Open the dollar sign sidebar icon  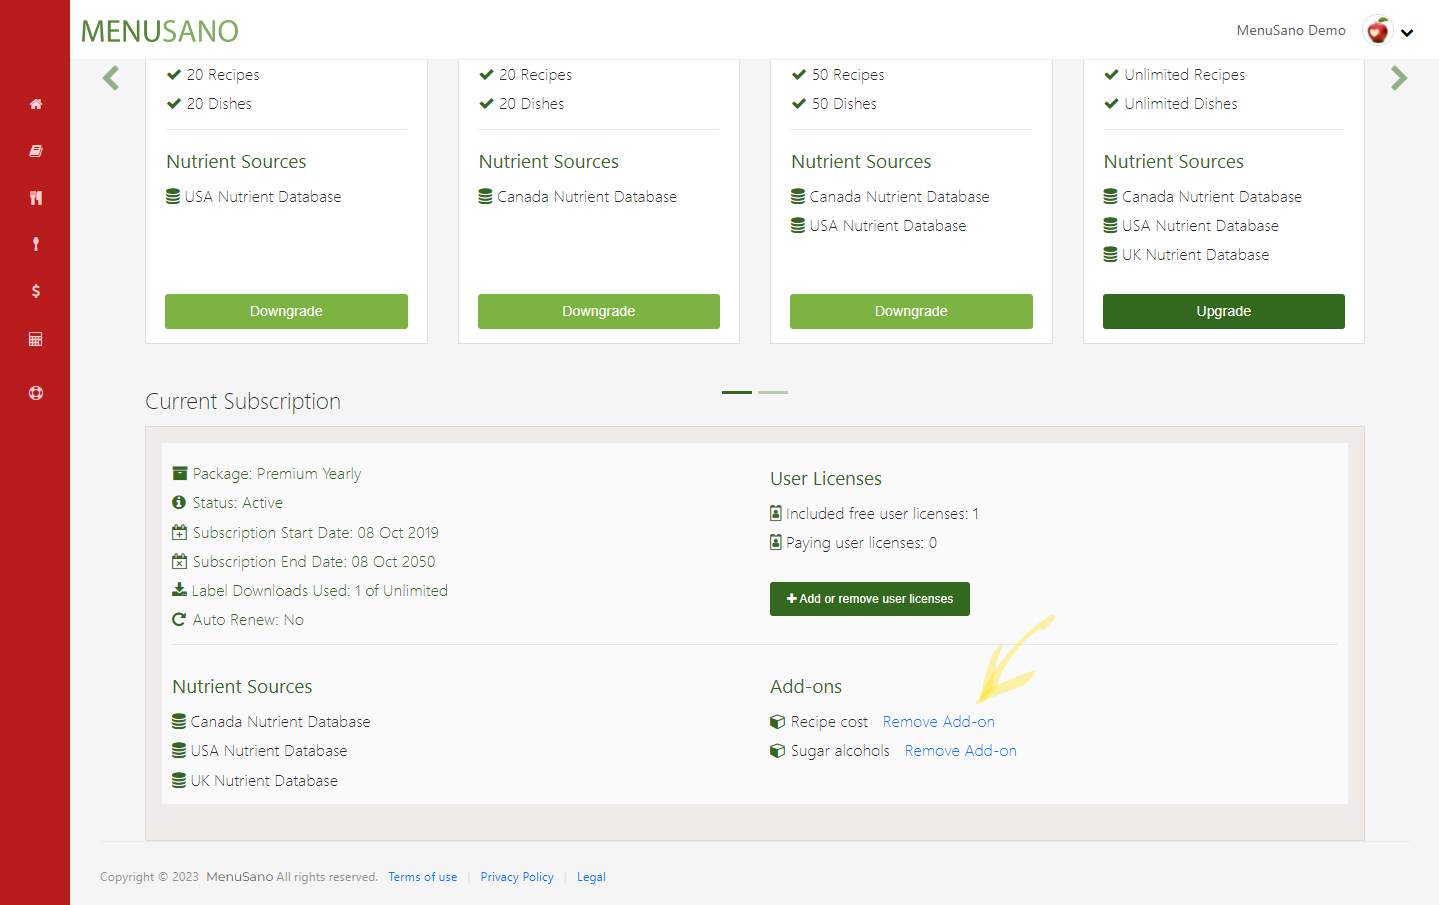click(x=36, y=291)
